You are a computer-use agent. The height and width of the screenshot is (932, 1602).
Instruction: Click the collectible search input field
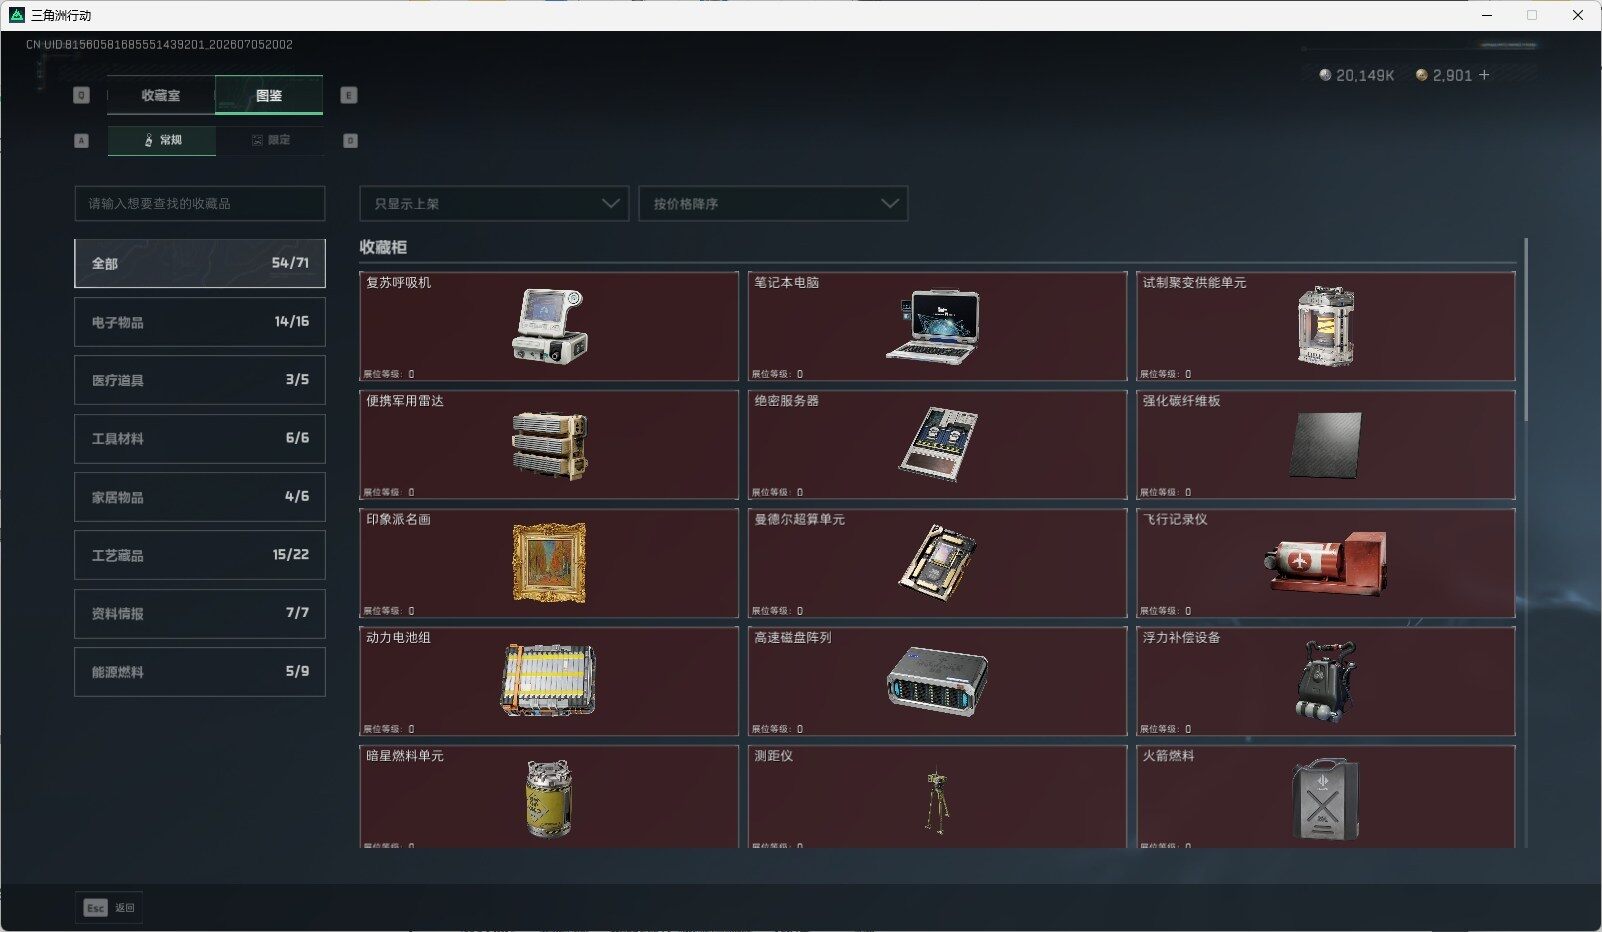tap(200, 203)
